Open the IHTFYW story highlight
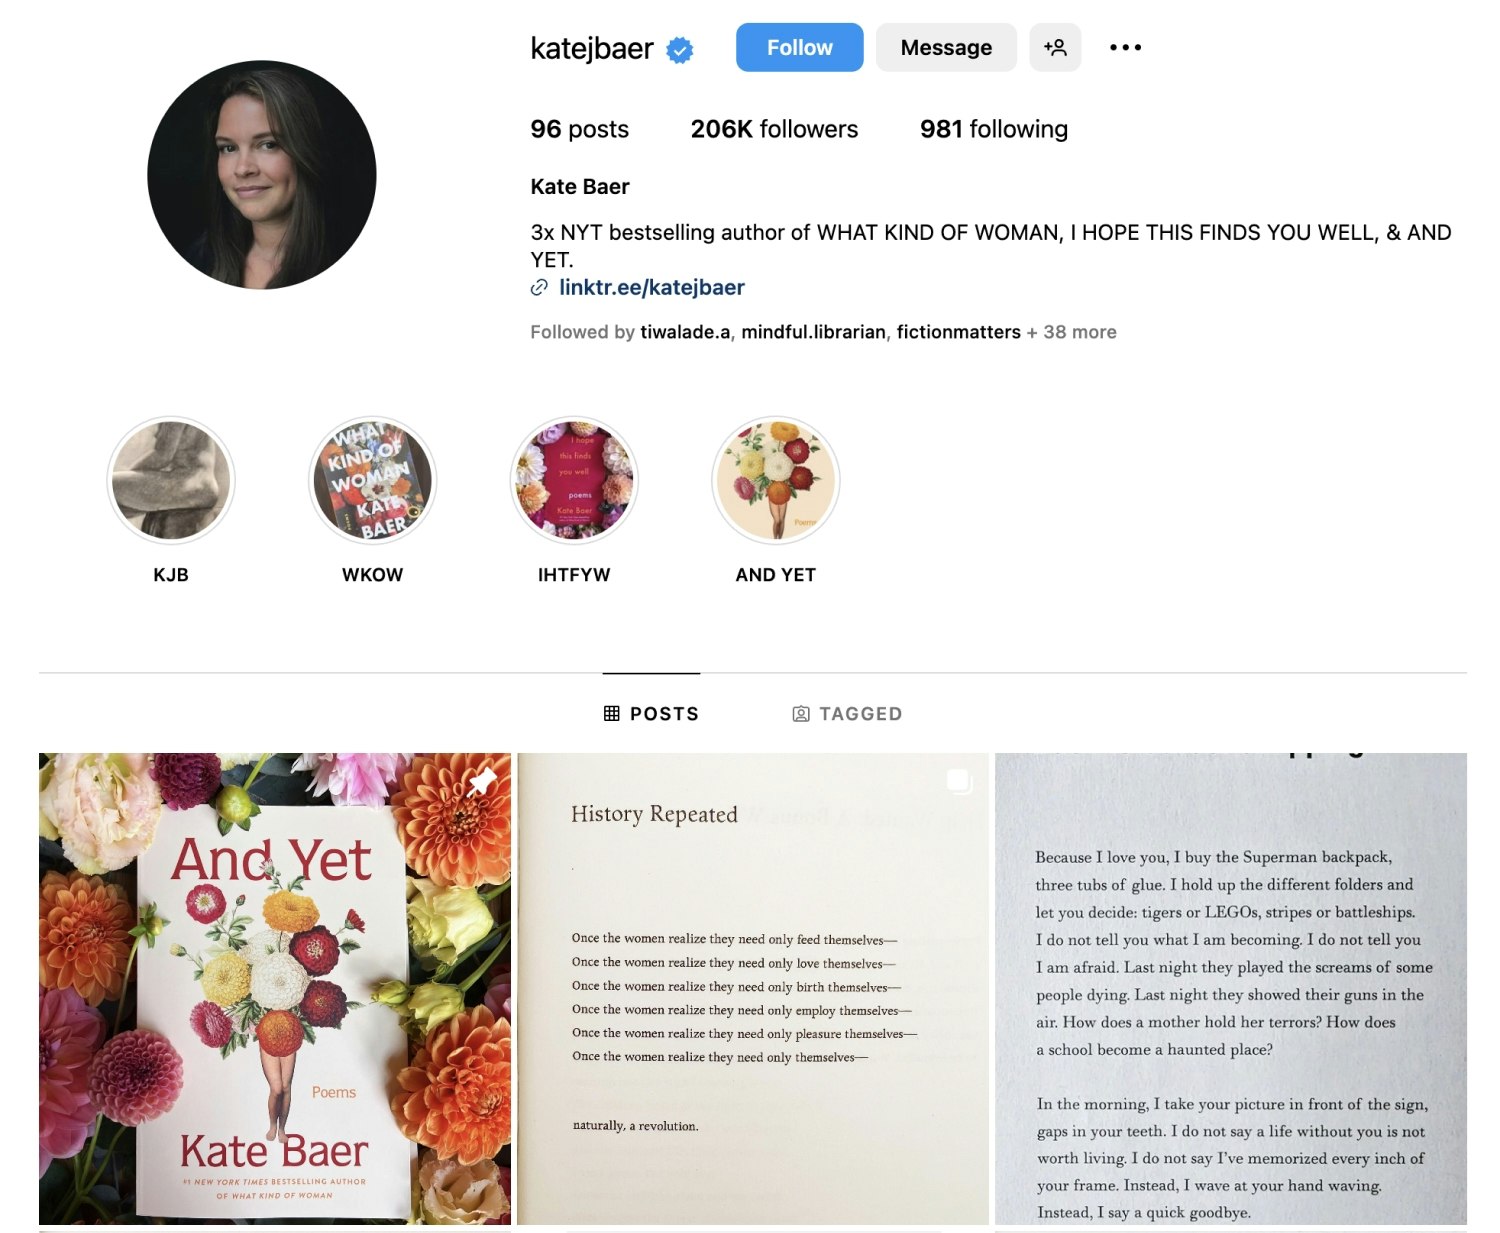Image resolution: width=1500 pixels, height=1233 pixels. [x=574, y=480]
